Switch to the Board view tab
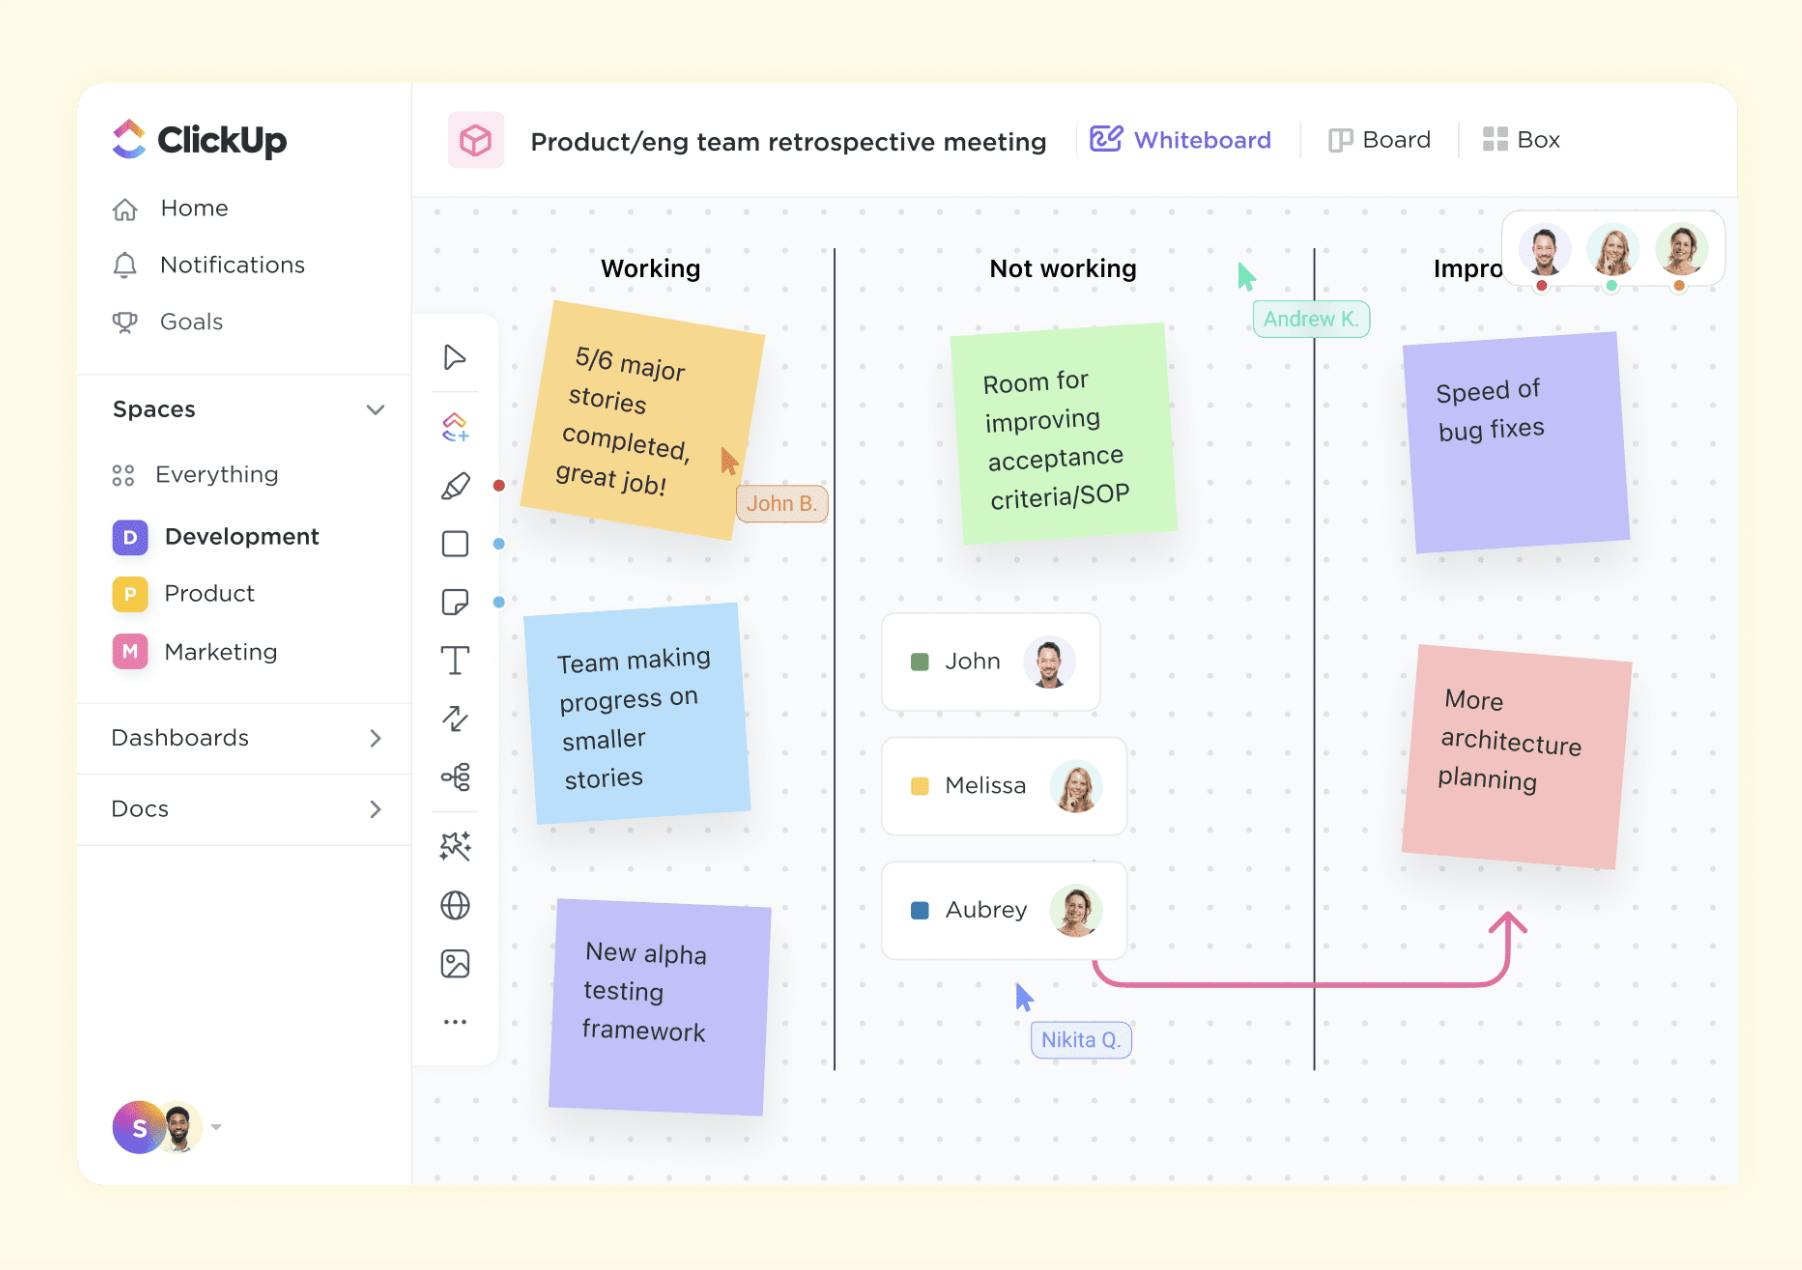 click(1380, 140)
